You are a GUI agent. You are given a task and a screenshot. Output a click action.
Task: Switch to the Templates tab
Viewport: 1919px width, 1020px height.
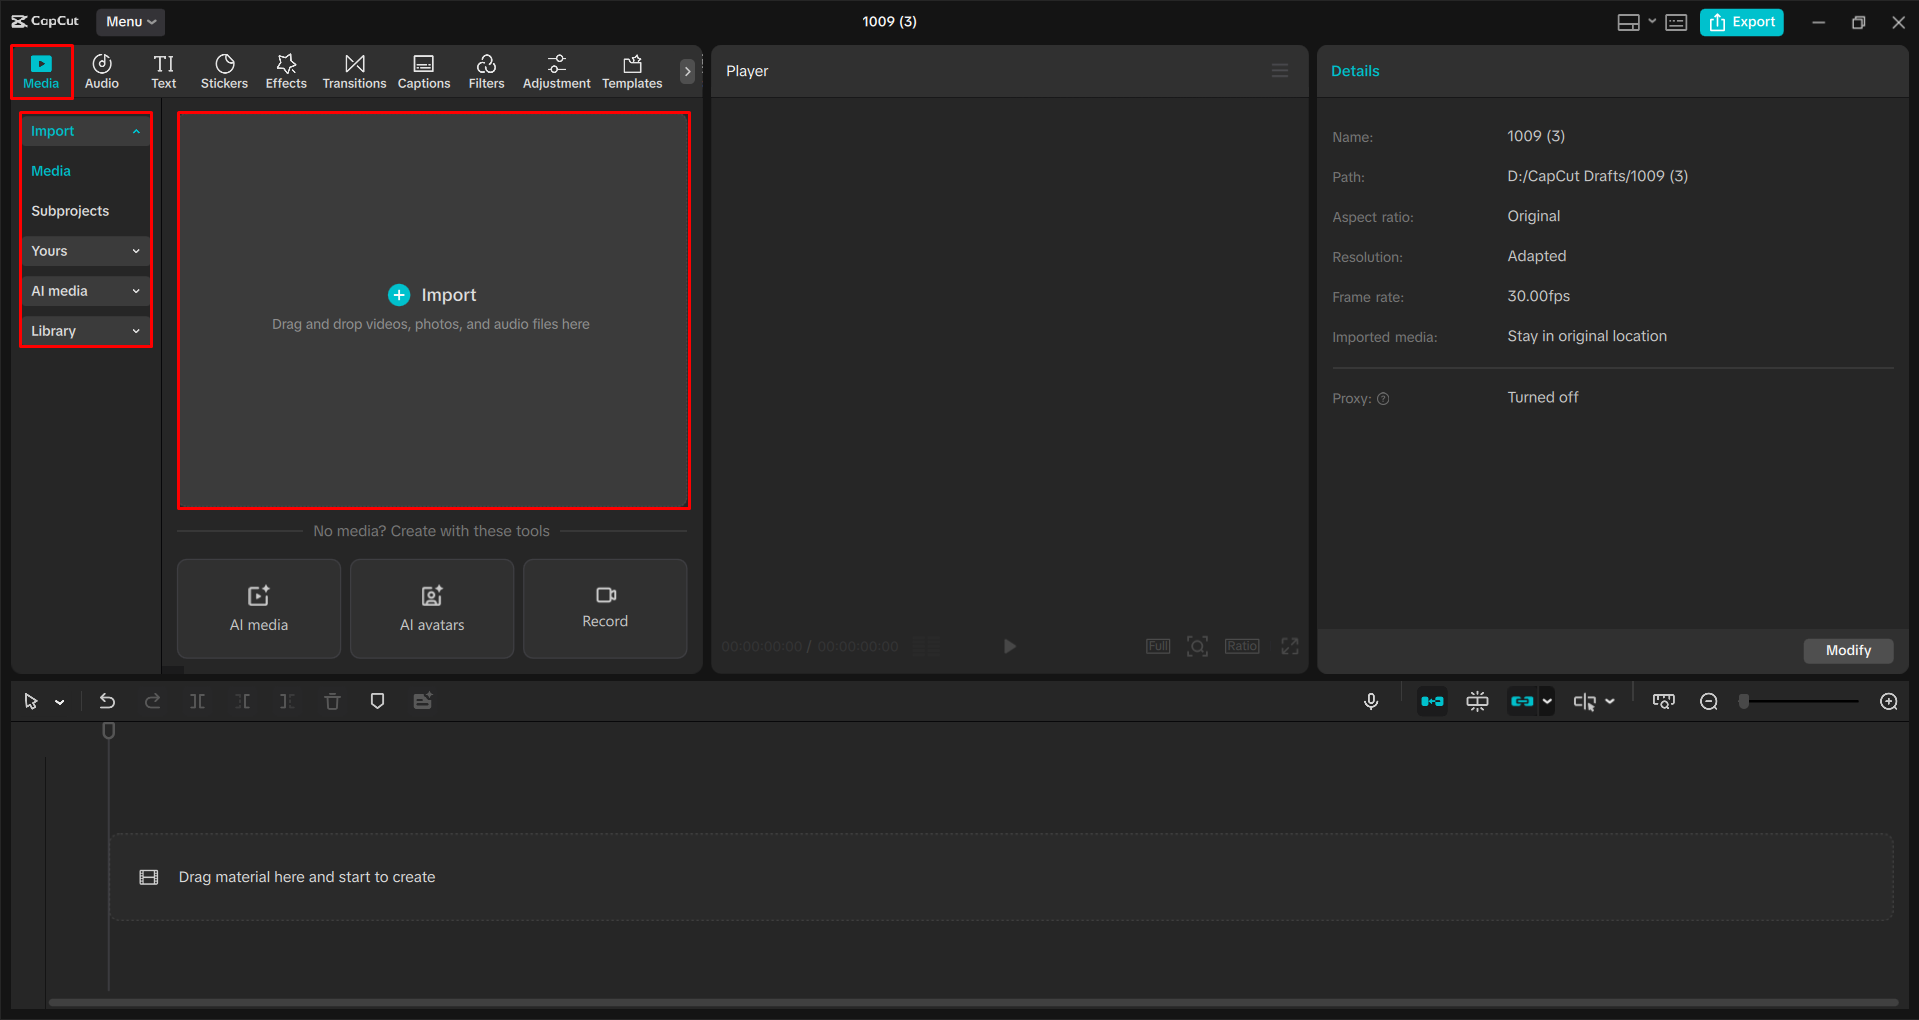pyautogui.click(x=631, y=70)
